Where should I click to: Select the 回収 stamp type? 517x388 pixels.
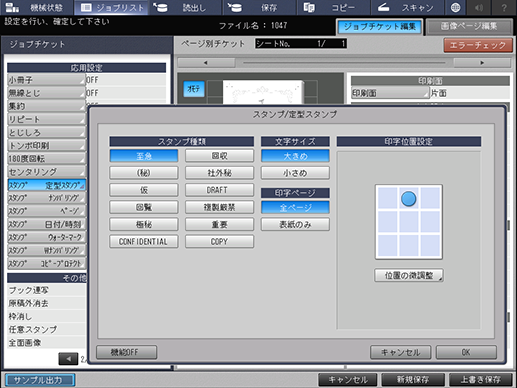pos(219,156)
